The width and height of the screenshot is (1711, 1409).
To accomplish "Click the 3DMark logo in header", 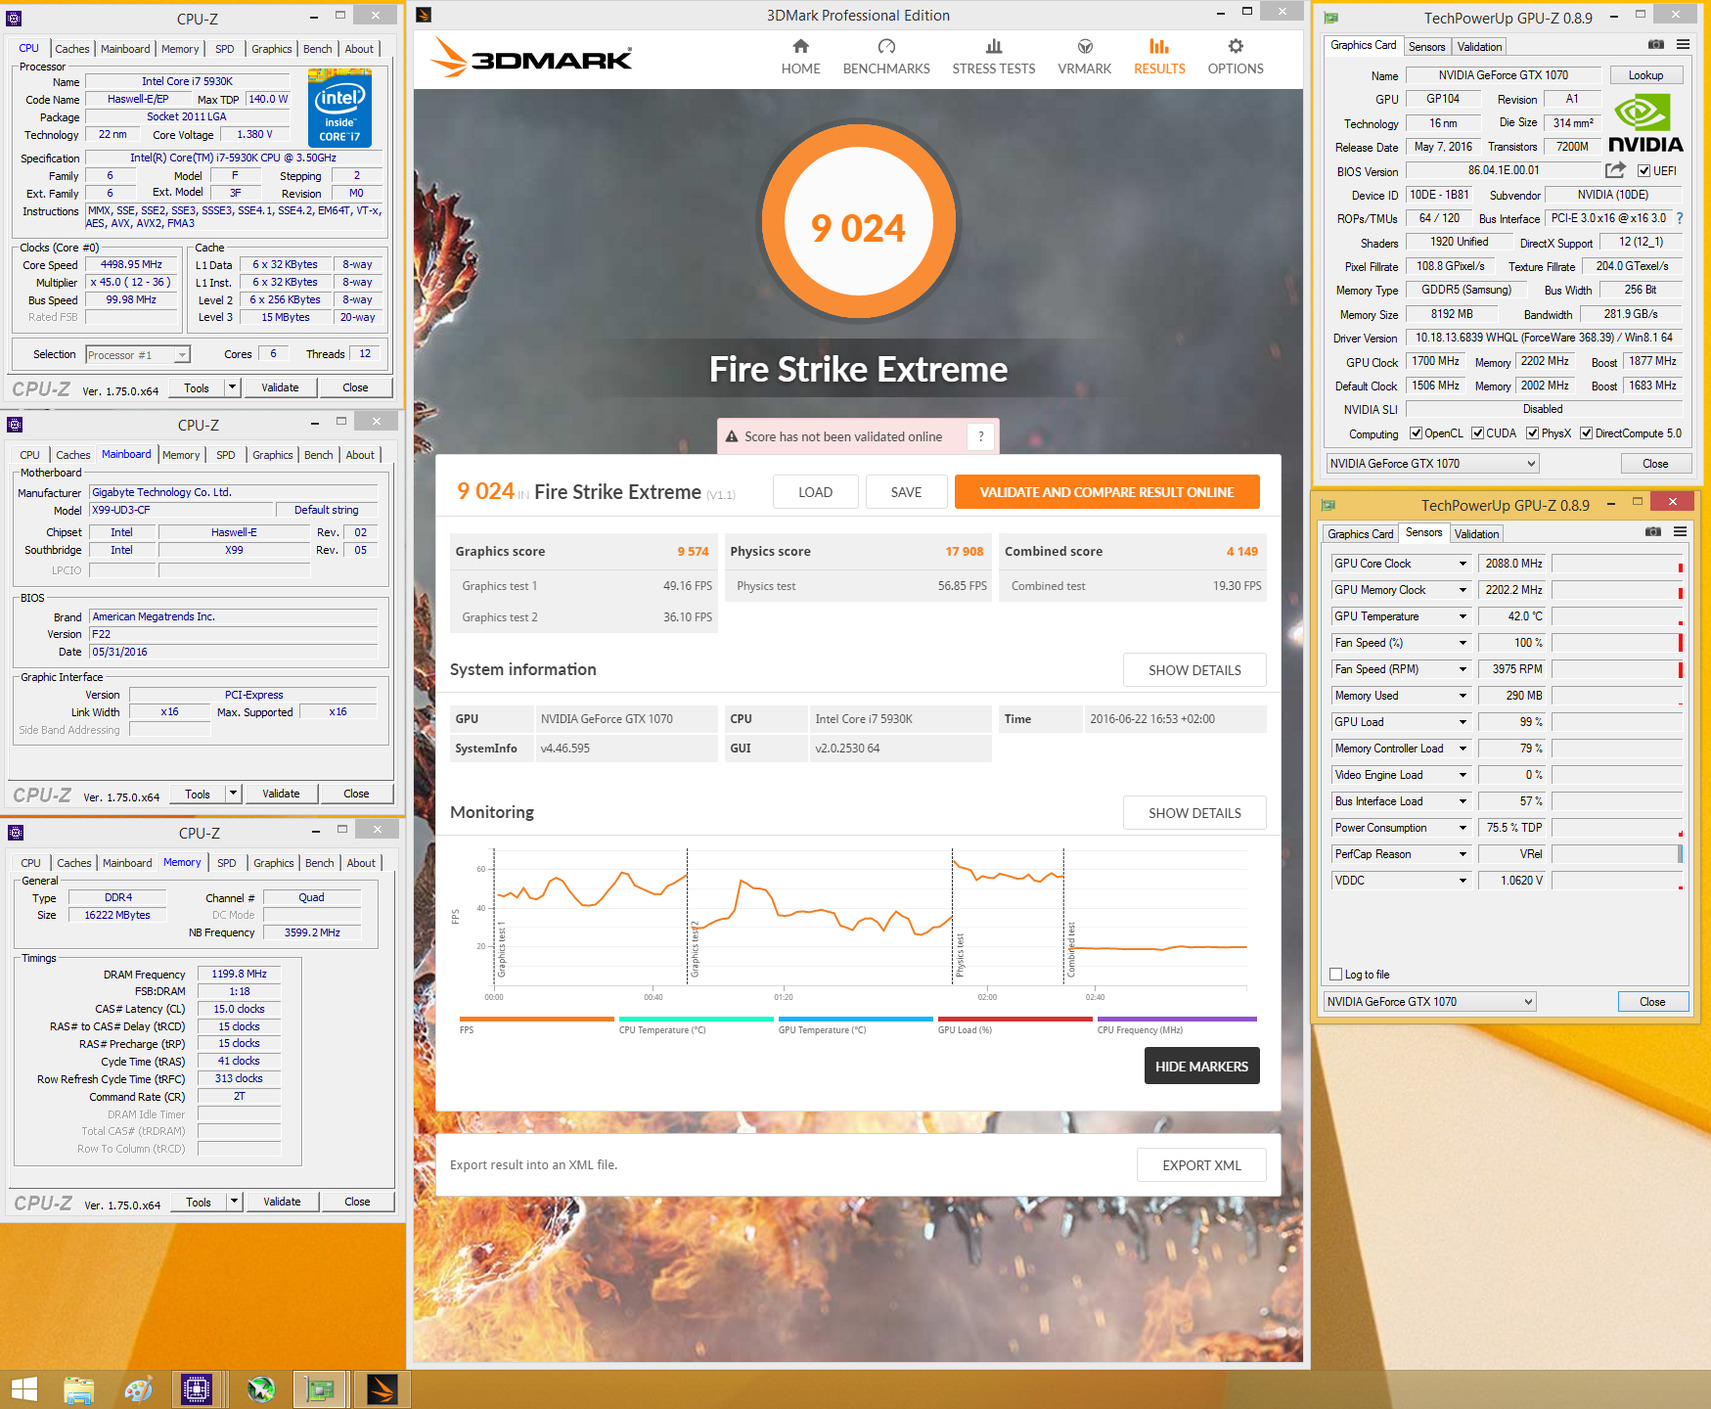I will tap(532, 57).
